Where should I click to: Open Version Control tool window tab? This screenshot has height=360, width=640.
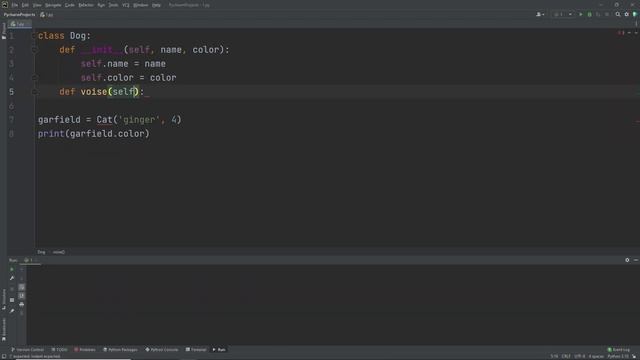click(27, 350)
